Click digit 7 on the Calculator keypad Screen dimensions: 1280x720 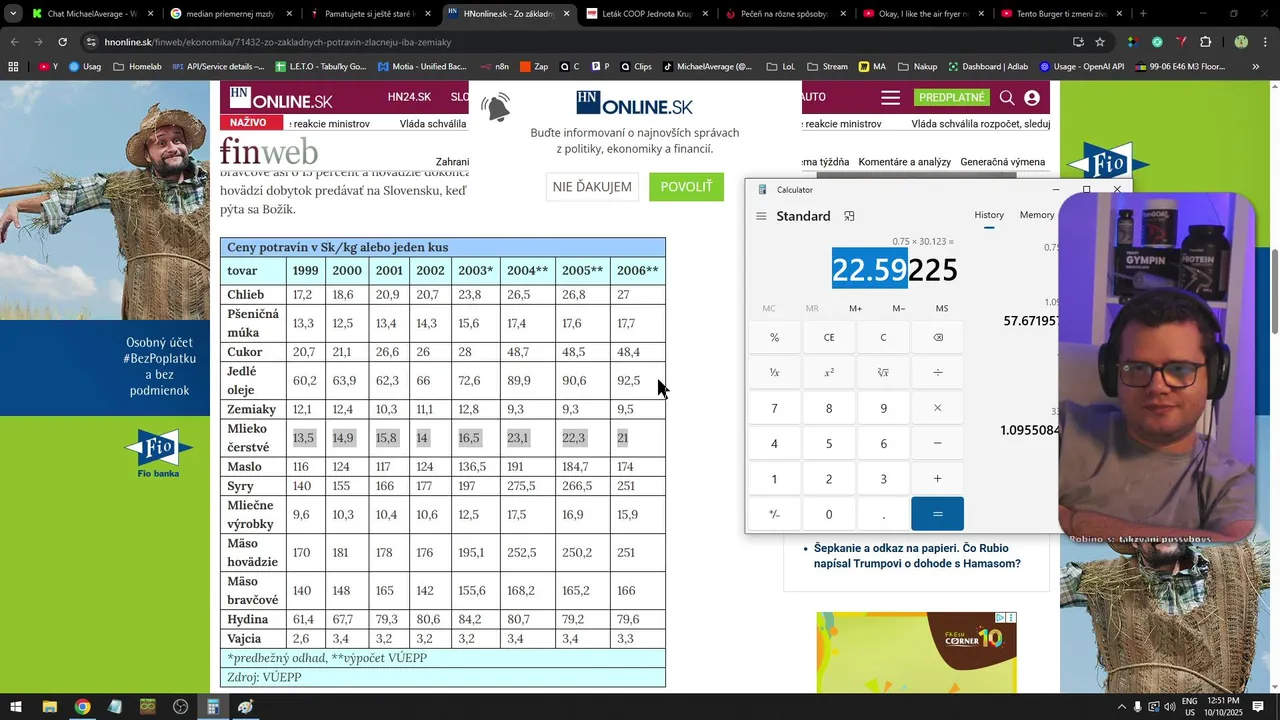tap(774, 408)
